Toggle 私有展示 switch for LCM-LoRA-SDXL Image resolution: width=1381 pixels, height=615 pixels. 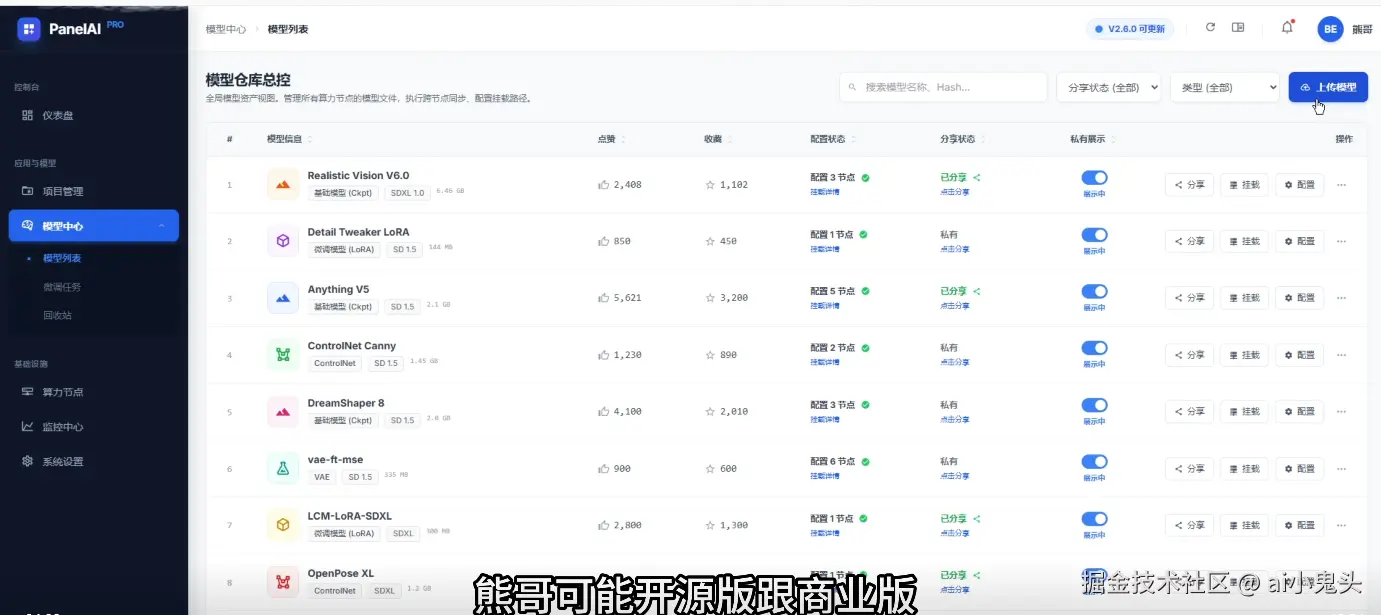click(x=1094, y=519)
